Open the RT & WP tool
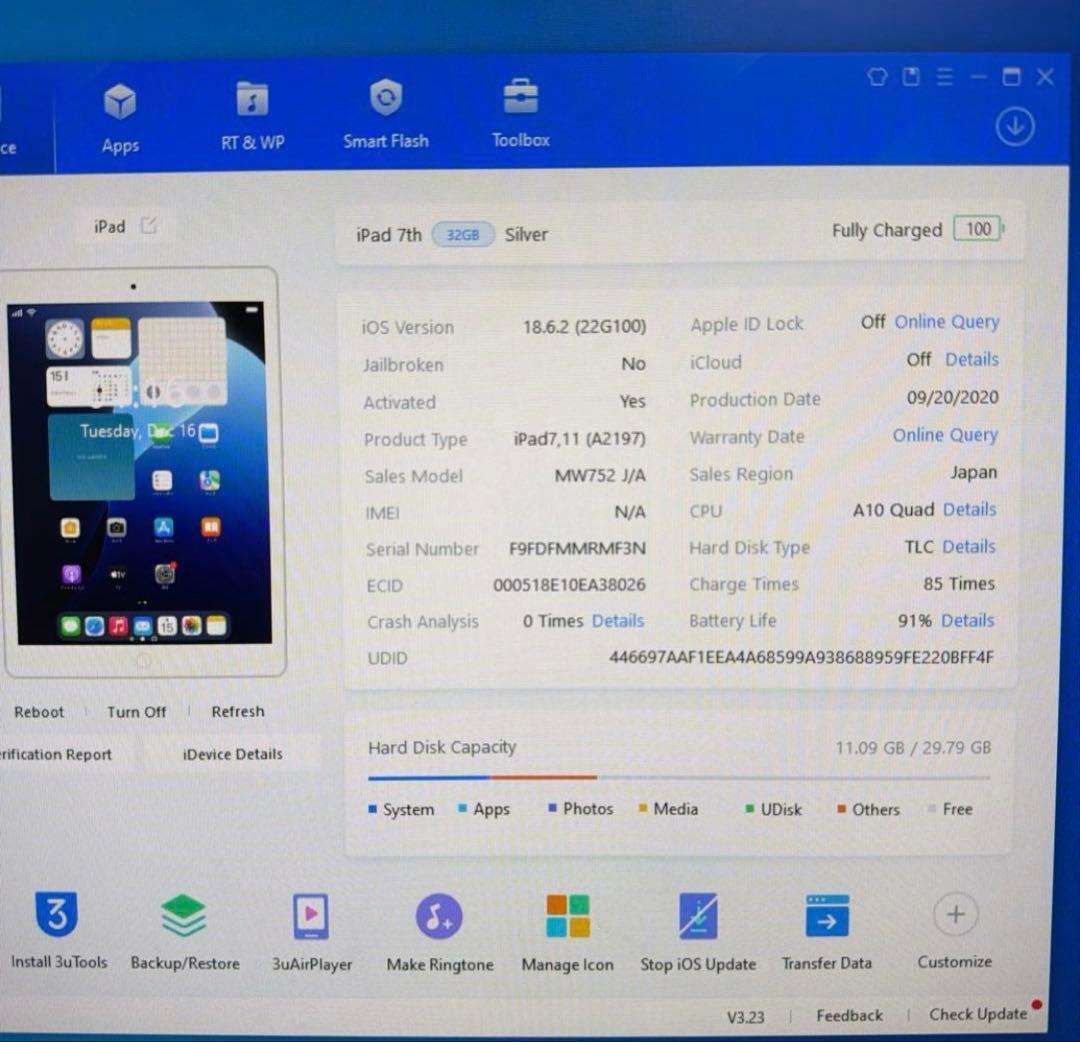This screenshot has height=1042, width=1080. point(252,115)
